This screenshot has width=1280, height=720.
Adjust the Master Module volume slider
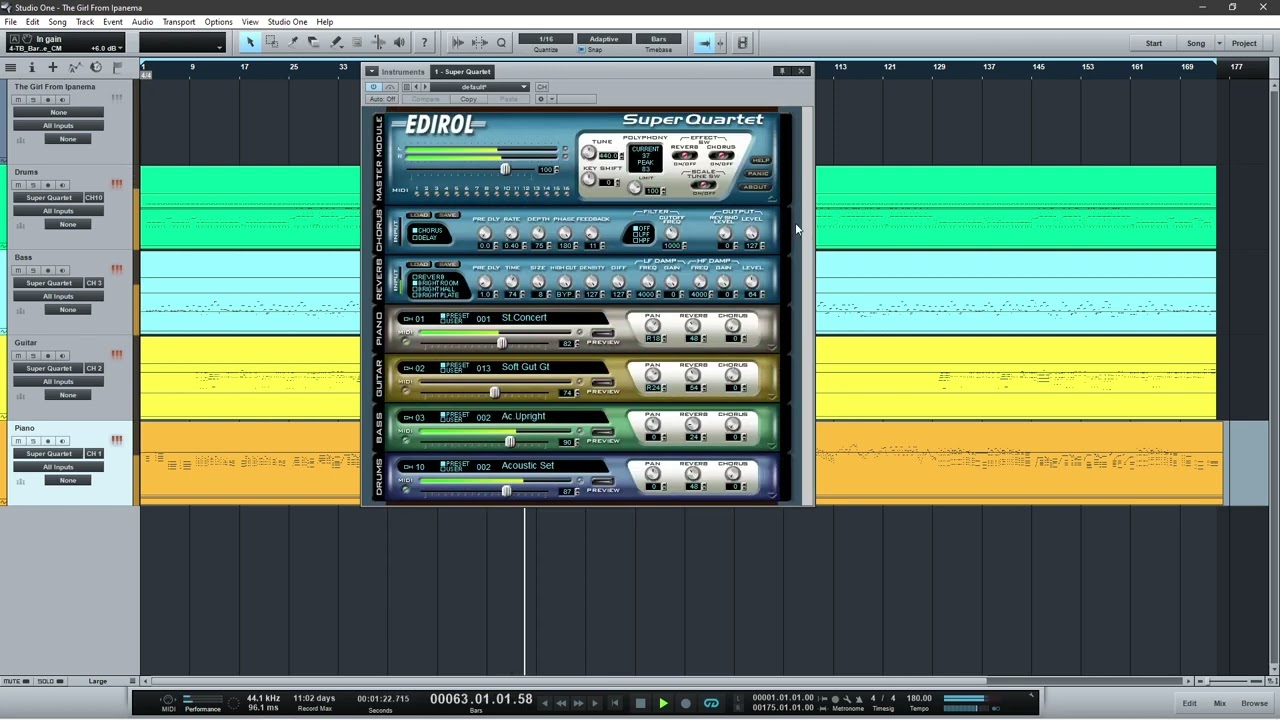click(x=505, y=169)
